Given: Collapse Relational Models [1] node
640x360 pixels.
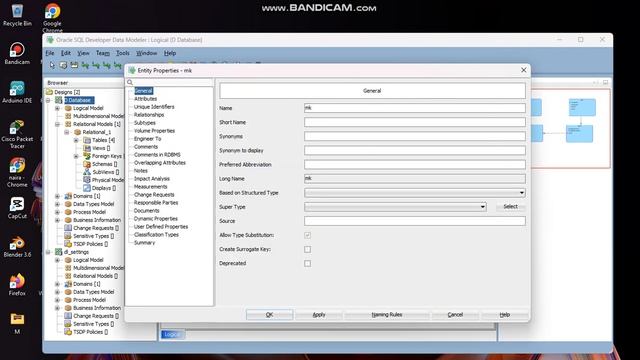Looking at the screenshot, I should [x=58, y=124].
